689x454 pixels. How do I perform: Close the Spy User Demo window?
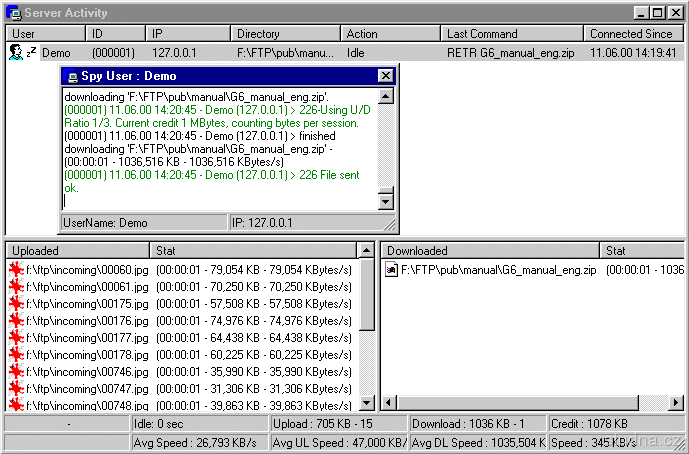pyautogui.click(x=385, y=76)
